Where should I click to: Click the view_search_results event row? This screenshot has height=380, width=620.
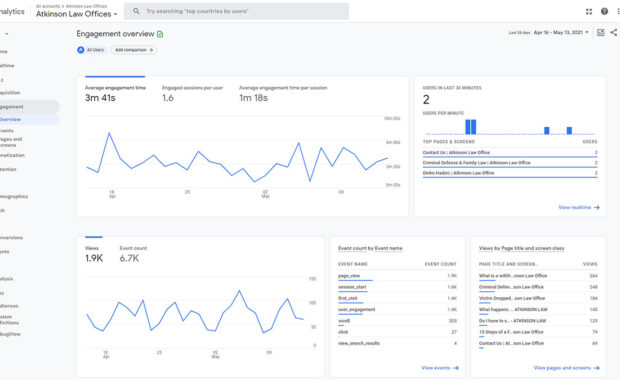pyautogui.click(x=397, y=343)
